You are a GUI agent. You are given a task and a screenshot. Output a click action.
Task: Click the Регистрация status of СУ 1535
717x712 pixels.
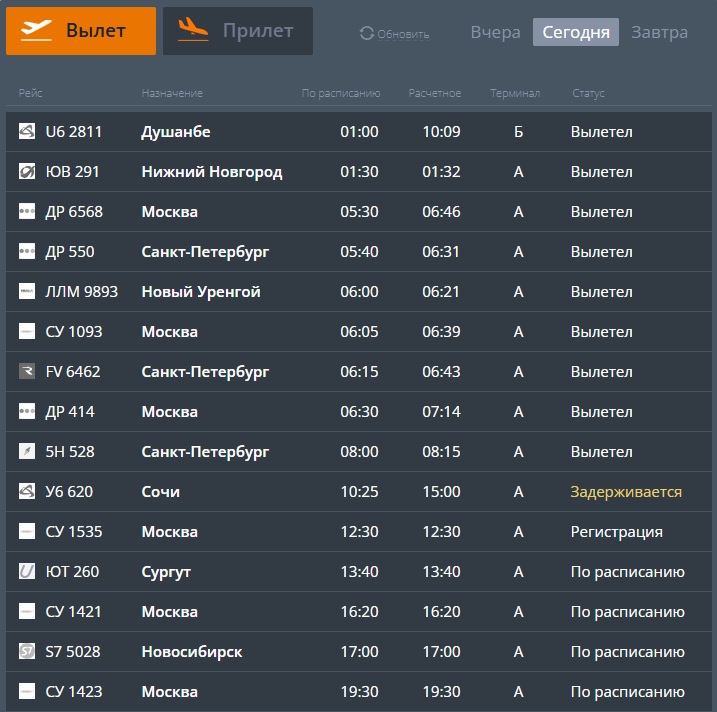[616, 532]
